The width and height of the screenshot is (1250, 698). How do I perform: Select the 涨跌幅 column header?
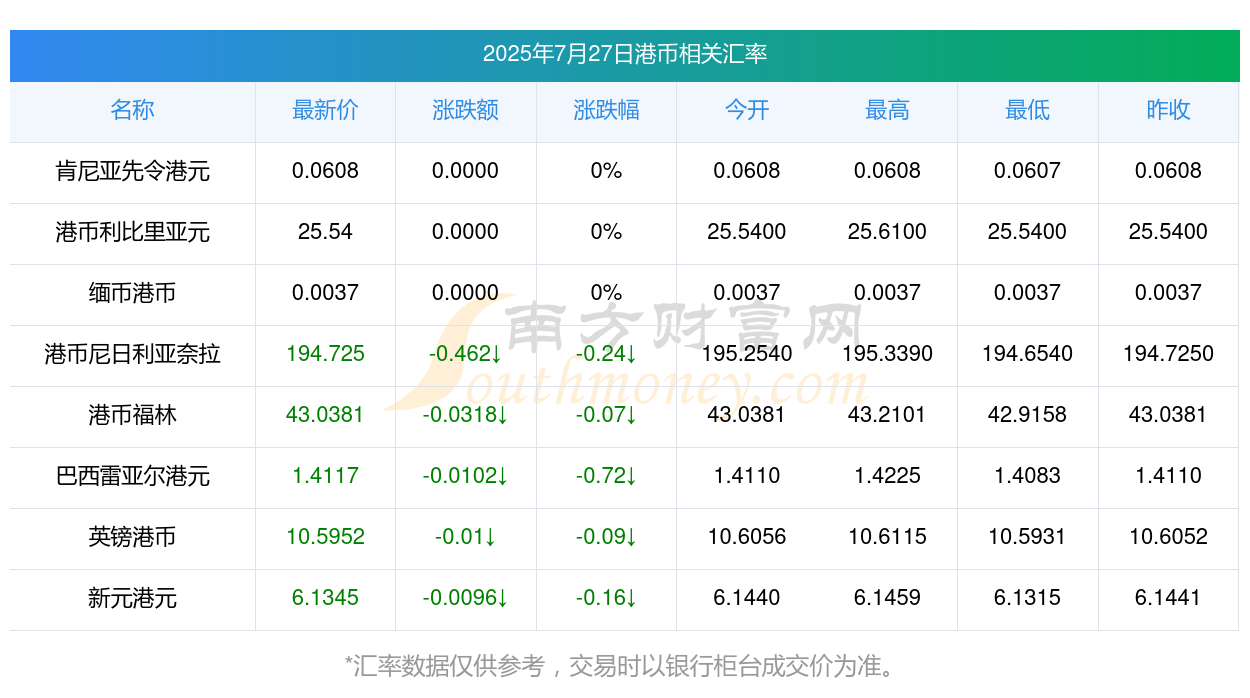coord(606,110)
